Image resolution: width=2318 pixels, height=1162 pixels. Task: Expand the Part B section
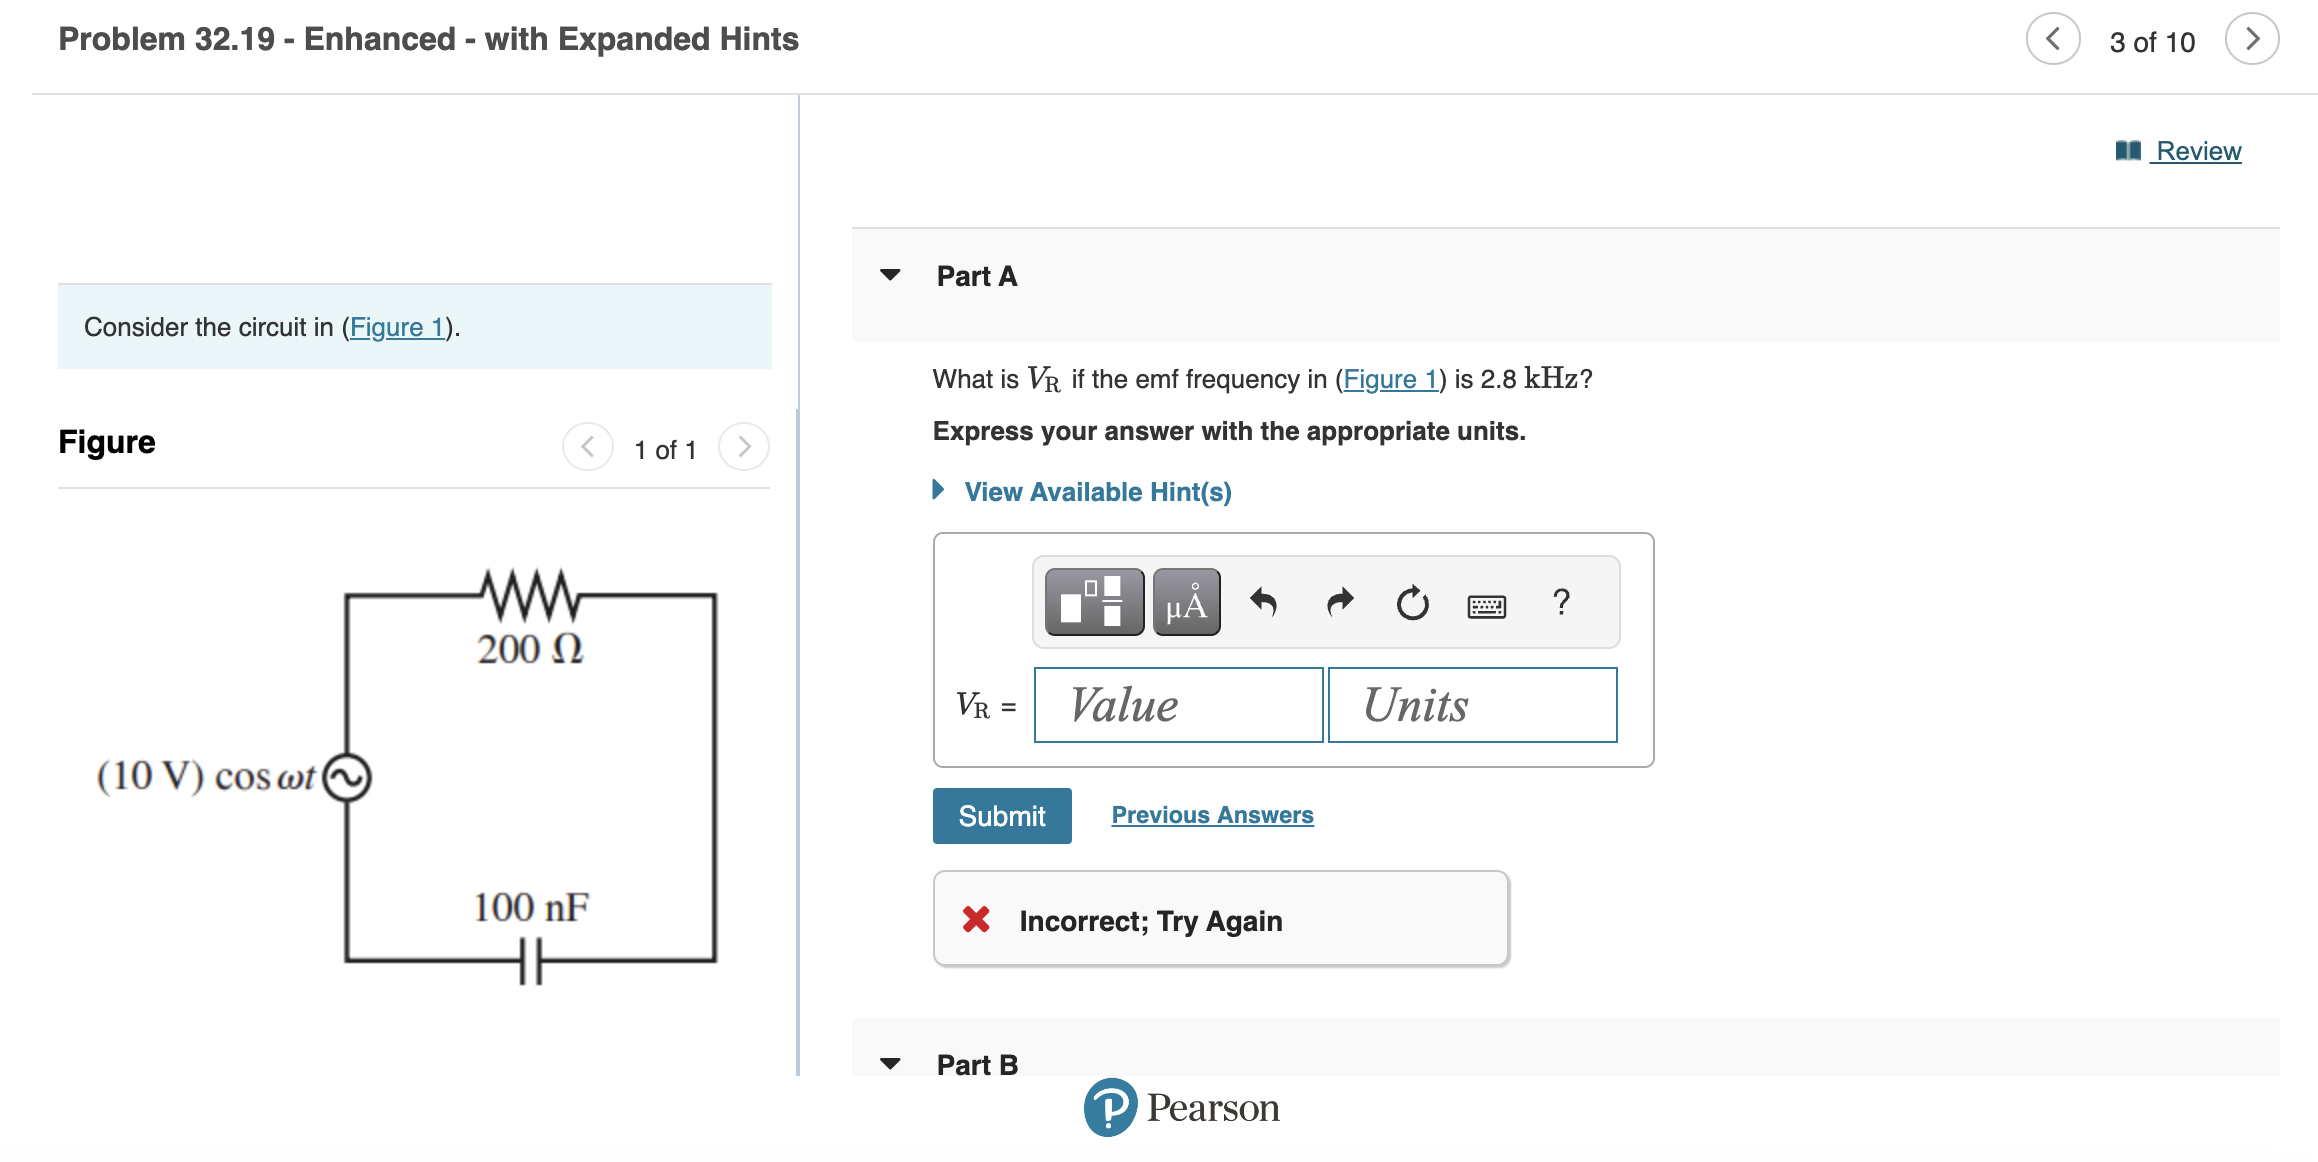pyautogui.click(x=890, y=1064)
